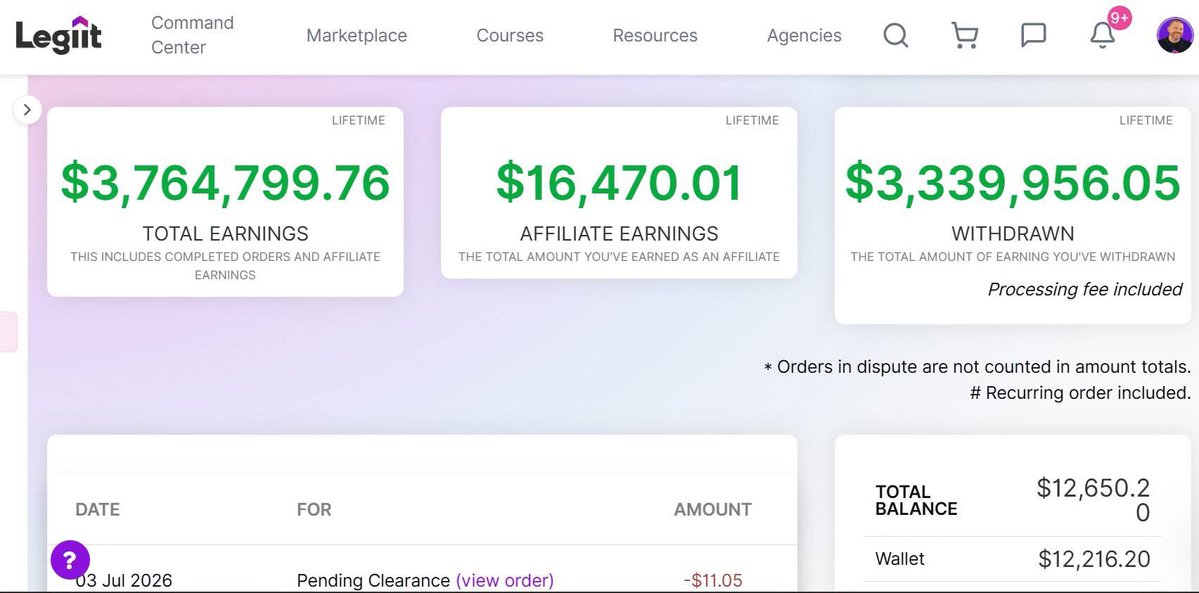Open the Command Center menu
Viewport: 1199px width, 593px height.
[193, 35]
